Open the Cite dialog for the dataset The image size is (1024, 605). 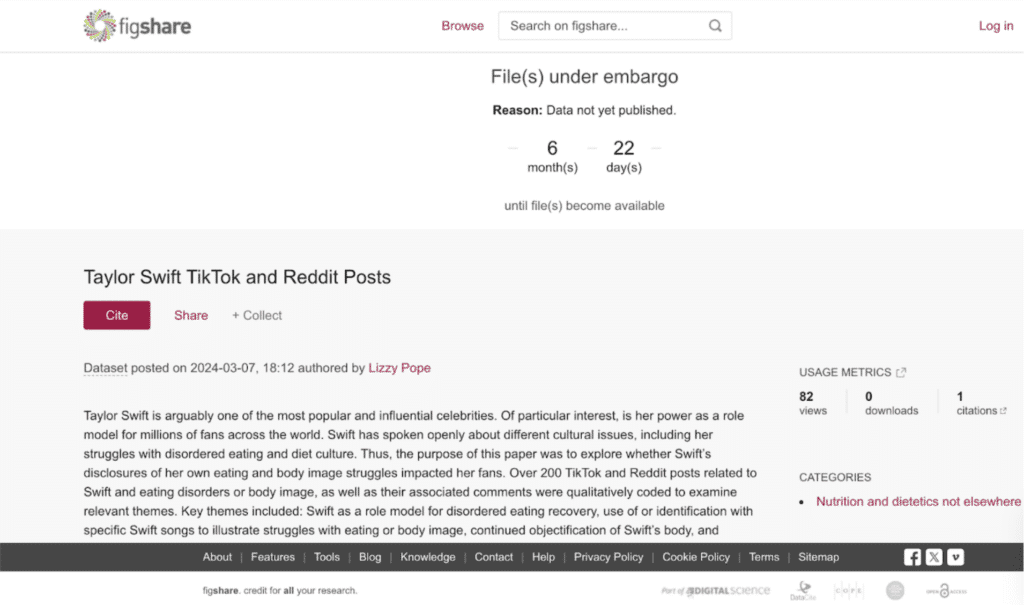point(116,314)
